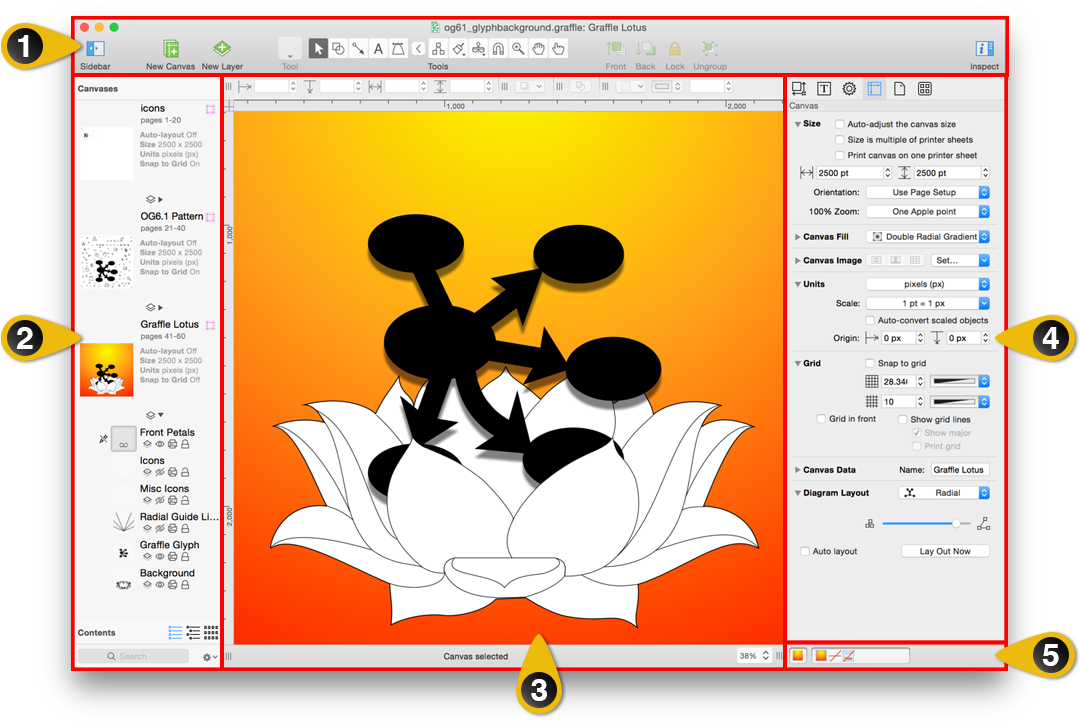
Task: Switch to the Object inspector tab
Action: coord(799,88)
